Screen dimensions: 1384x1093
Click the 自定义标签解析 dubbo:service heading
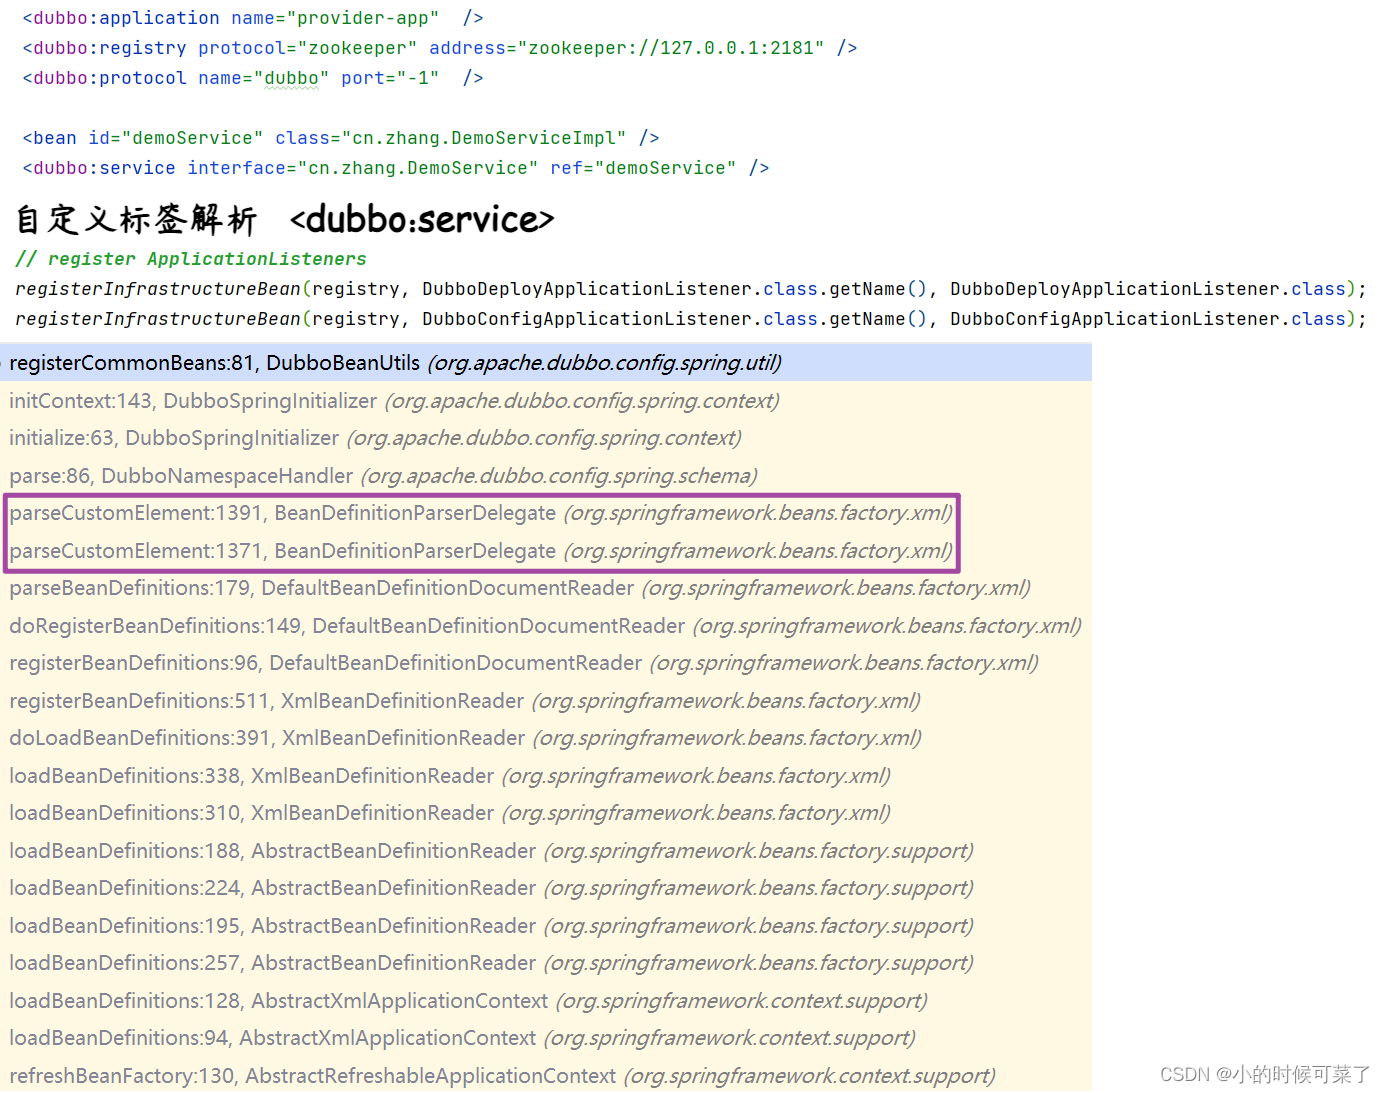[285, 219]
